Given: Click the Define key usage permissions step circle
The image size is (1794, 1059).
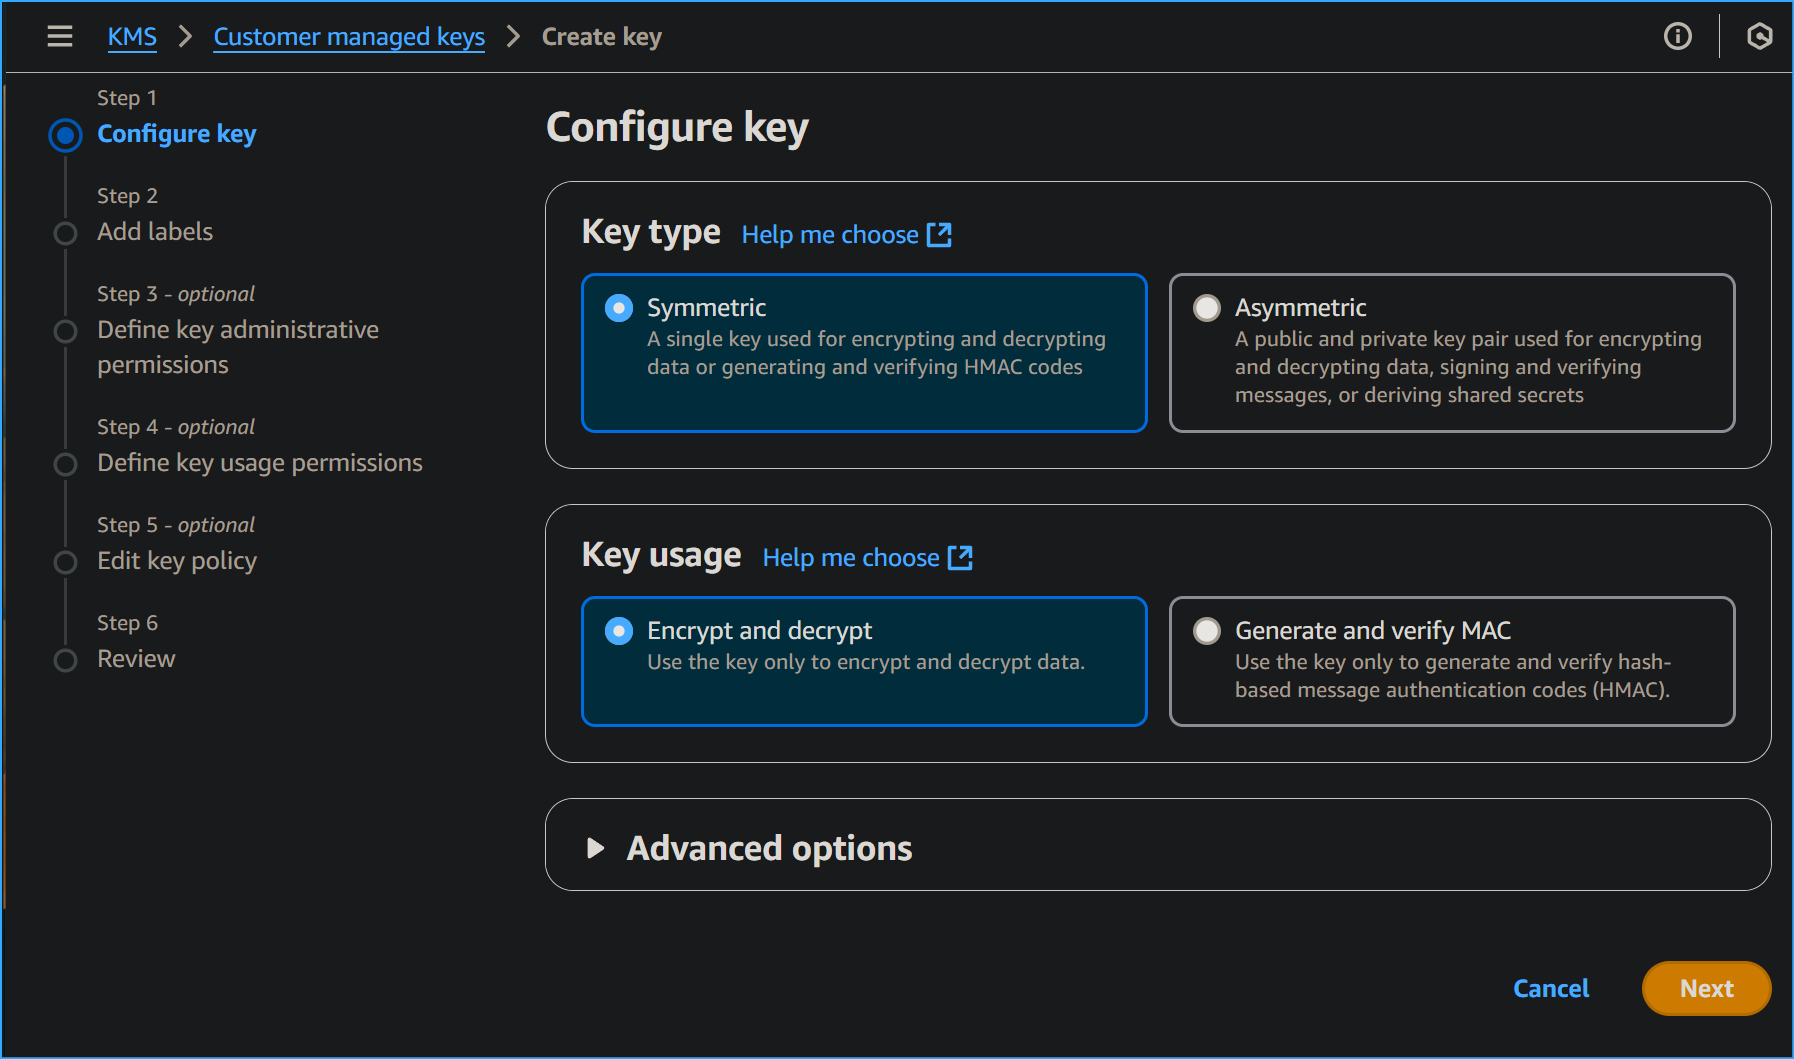Looking at the screenshot, I should click(65, 464).
